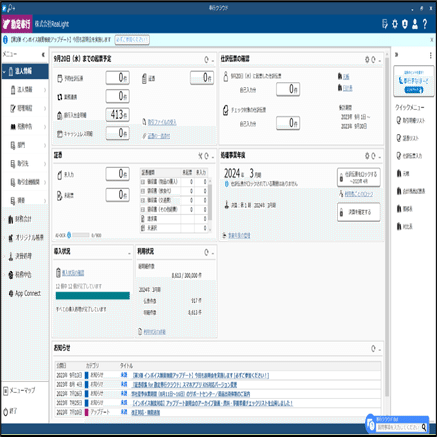Click the 413件 bank statement count box

(118, 115)
